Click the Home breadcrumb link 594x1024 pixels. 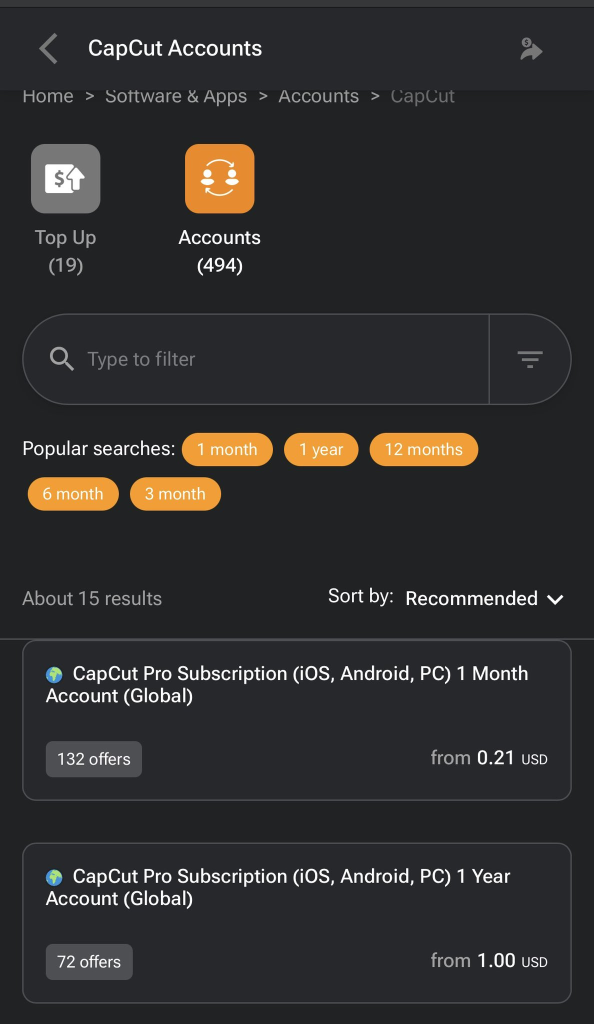pyautogui.click(x=47, y=96)
